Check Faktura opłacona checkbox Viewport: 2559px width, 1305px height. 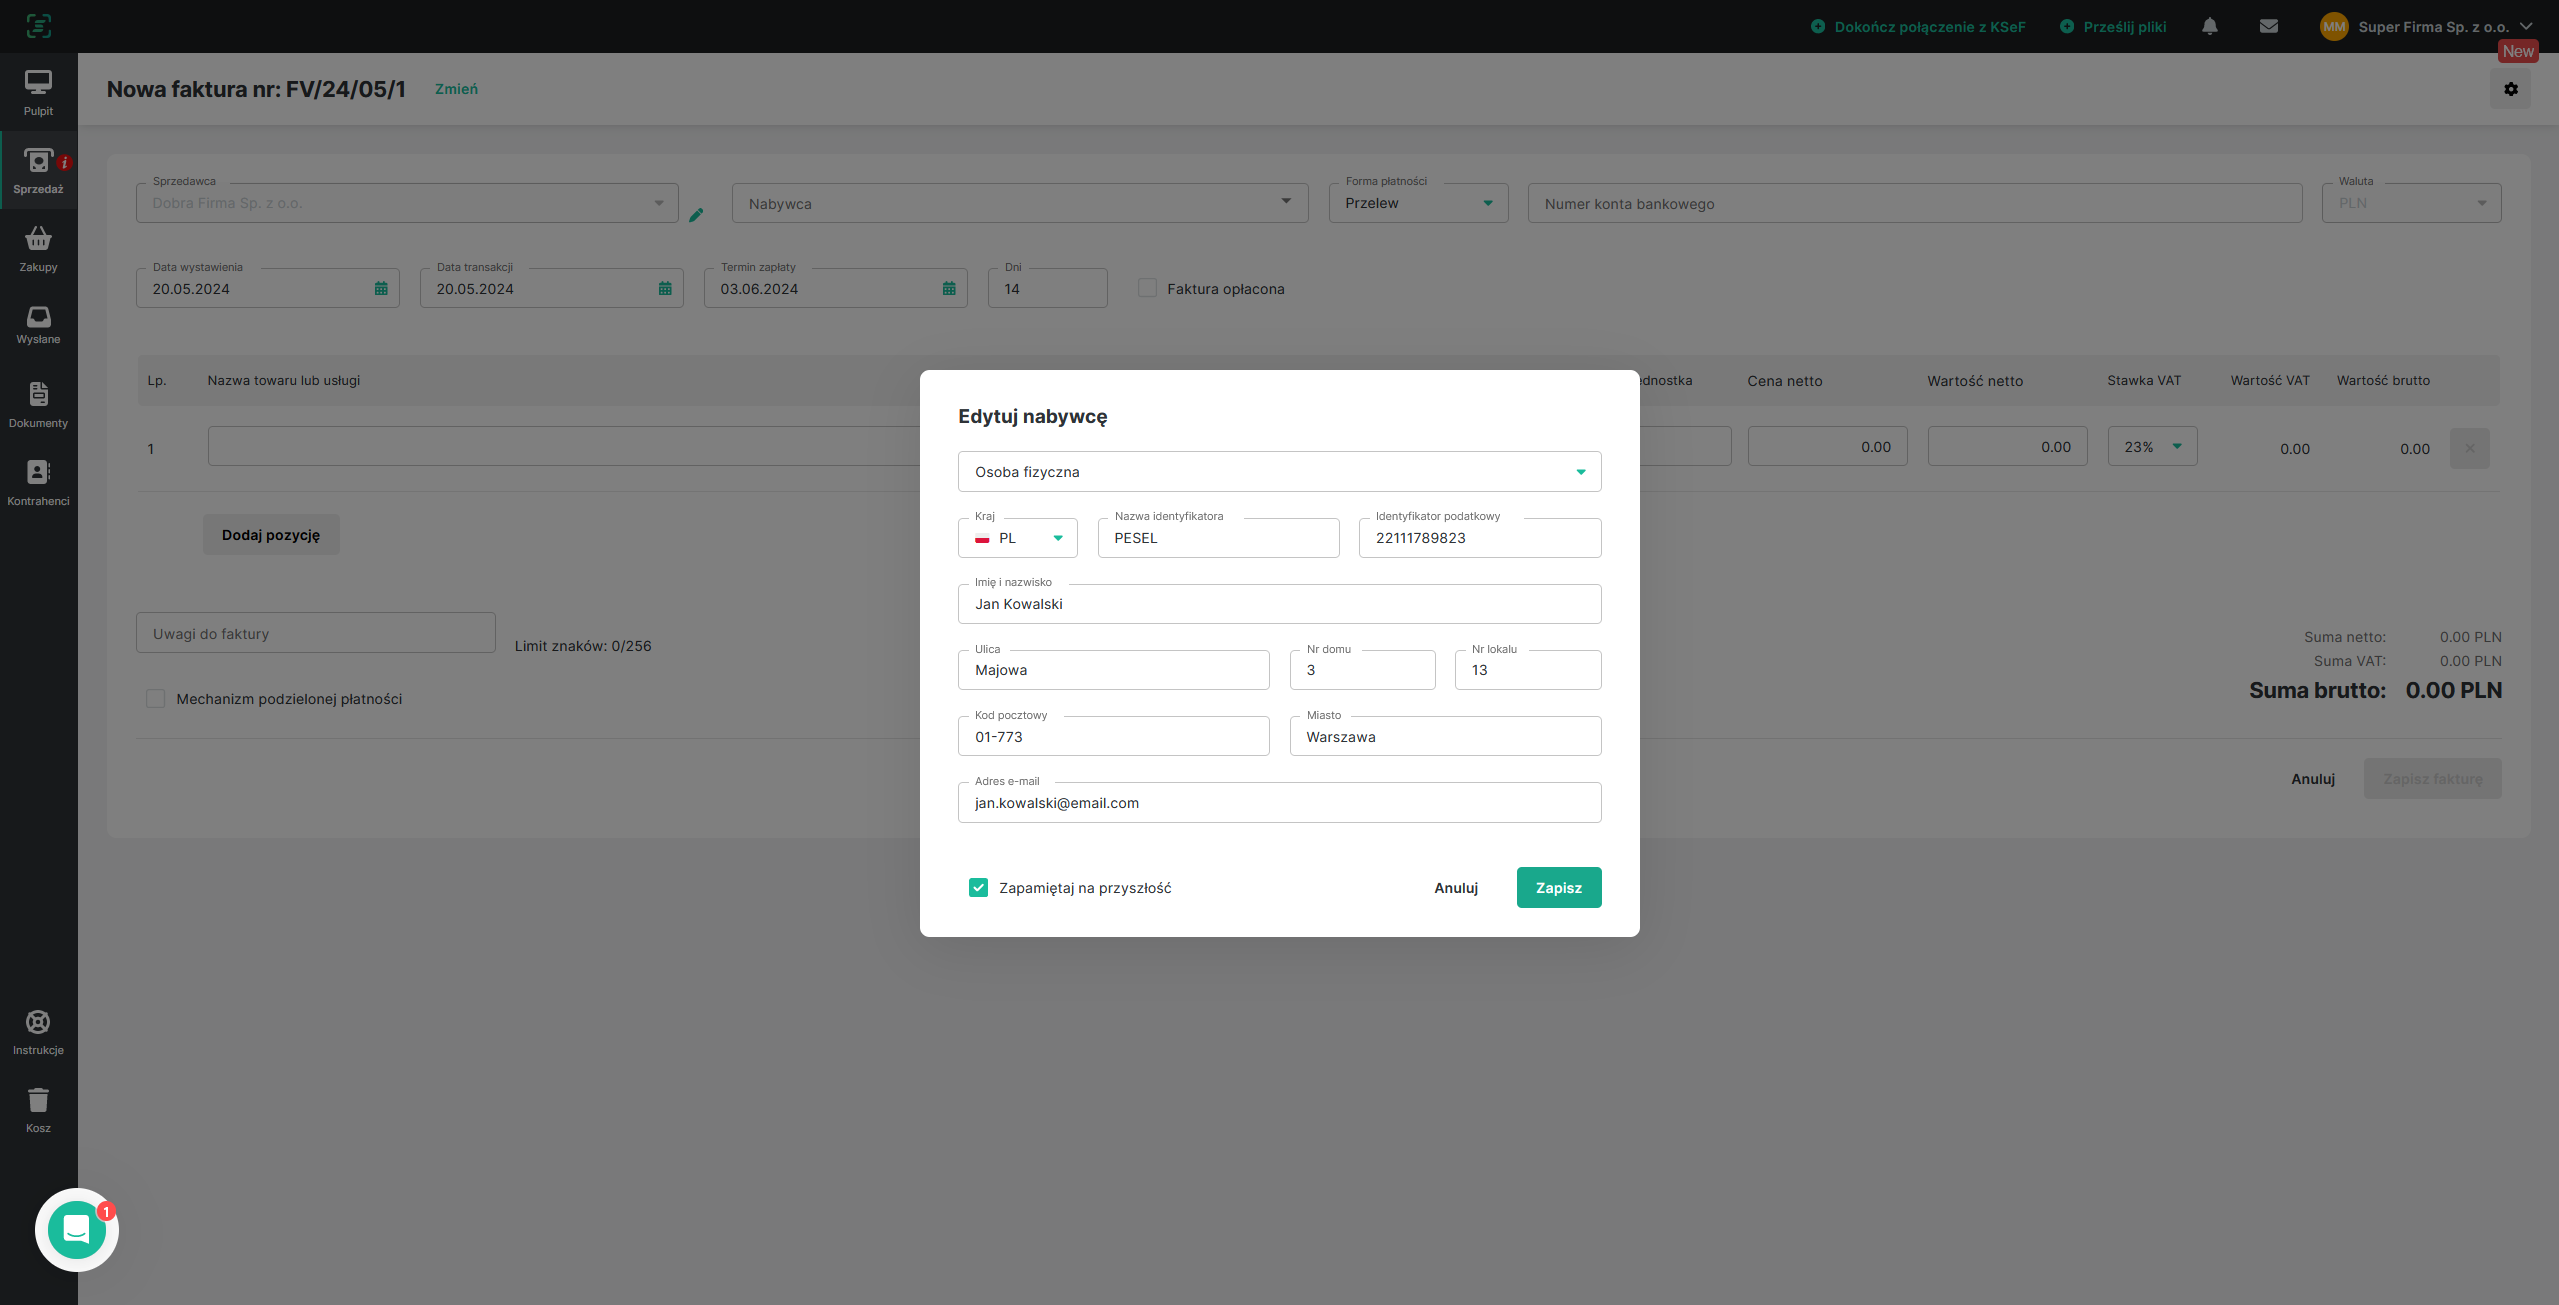[x=1147, y=289]
